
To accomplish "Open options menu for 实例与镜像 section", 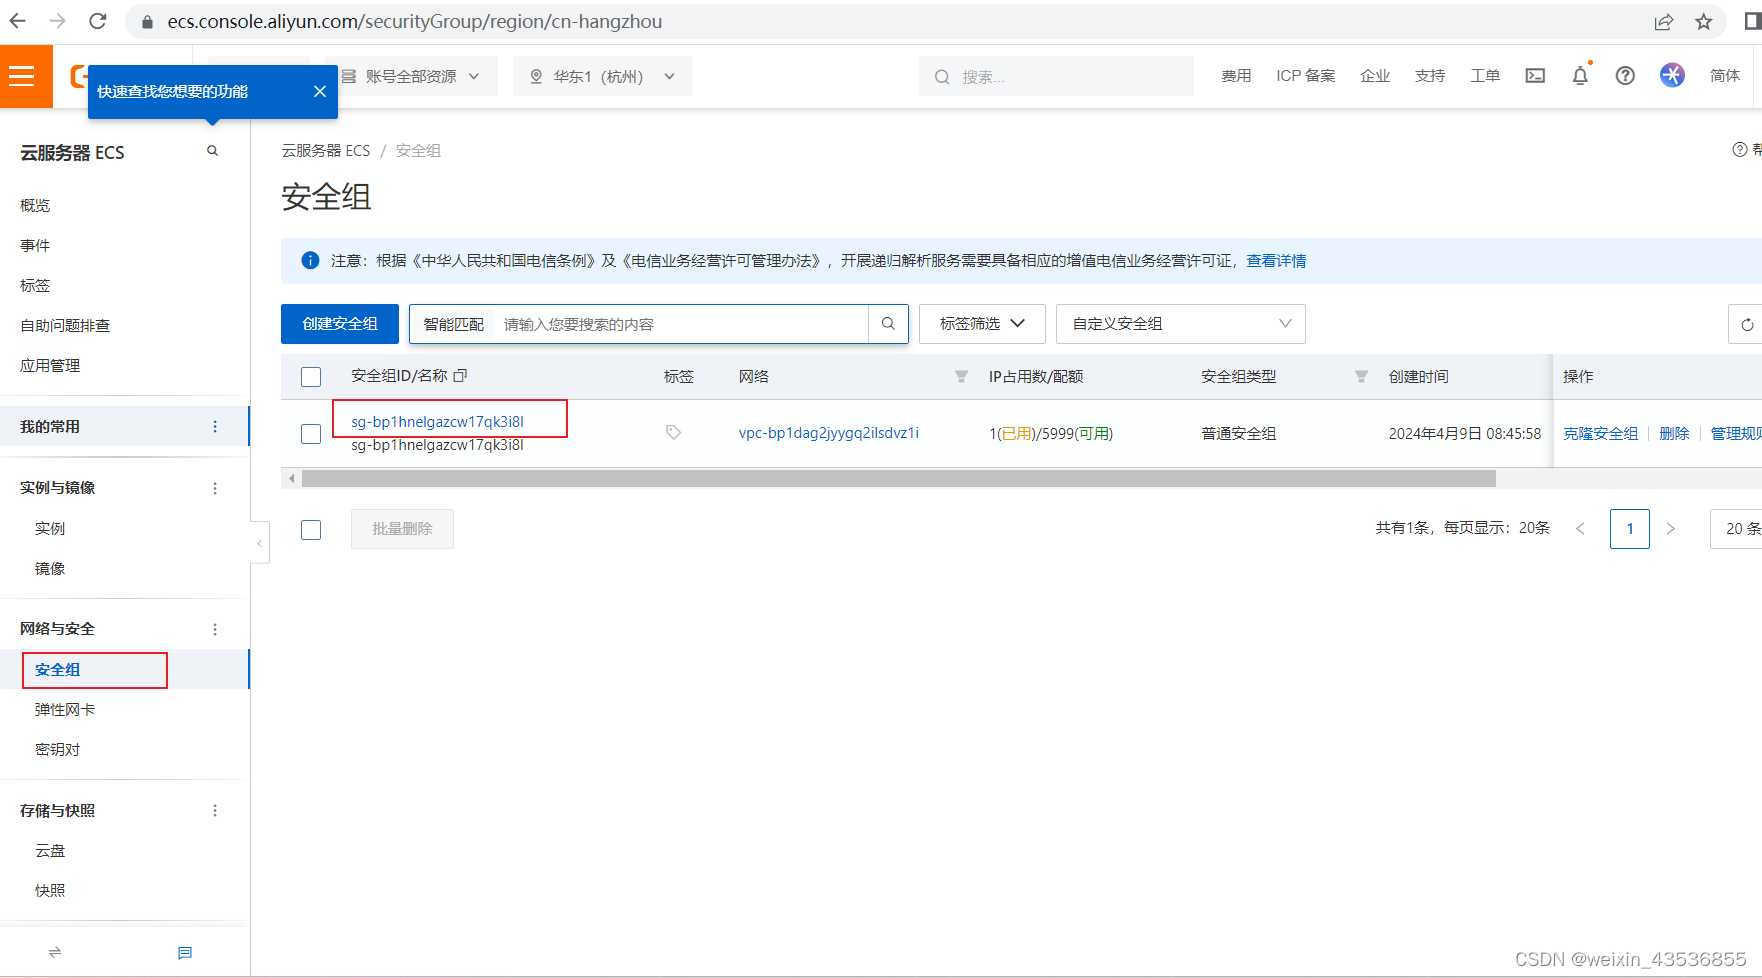I will 215,488.
